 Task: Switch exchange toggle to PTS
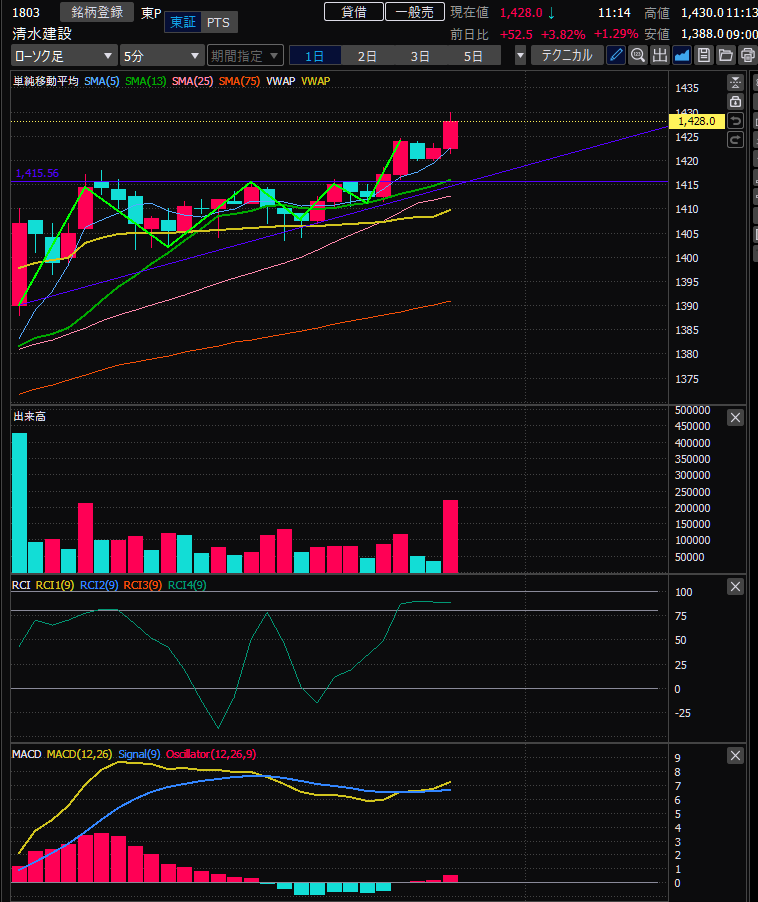tap(216, 22)
